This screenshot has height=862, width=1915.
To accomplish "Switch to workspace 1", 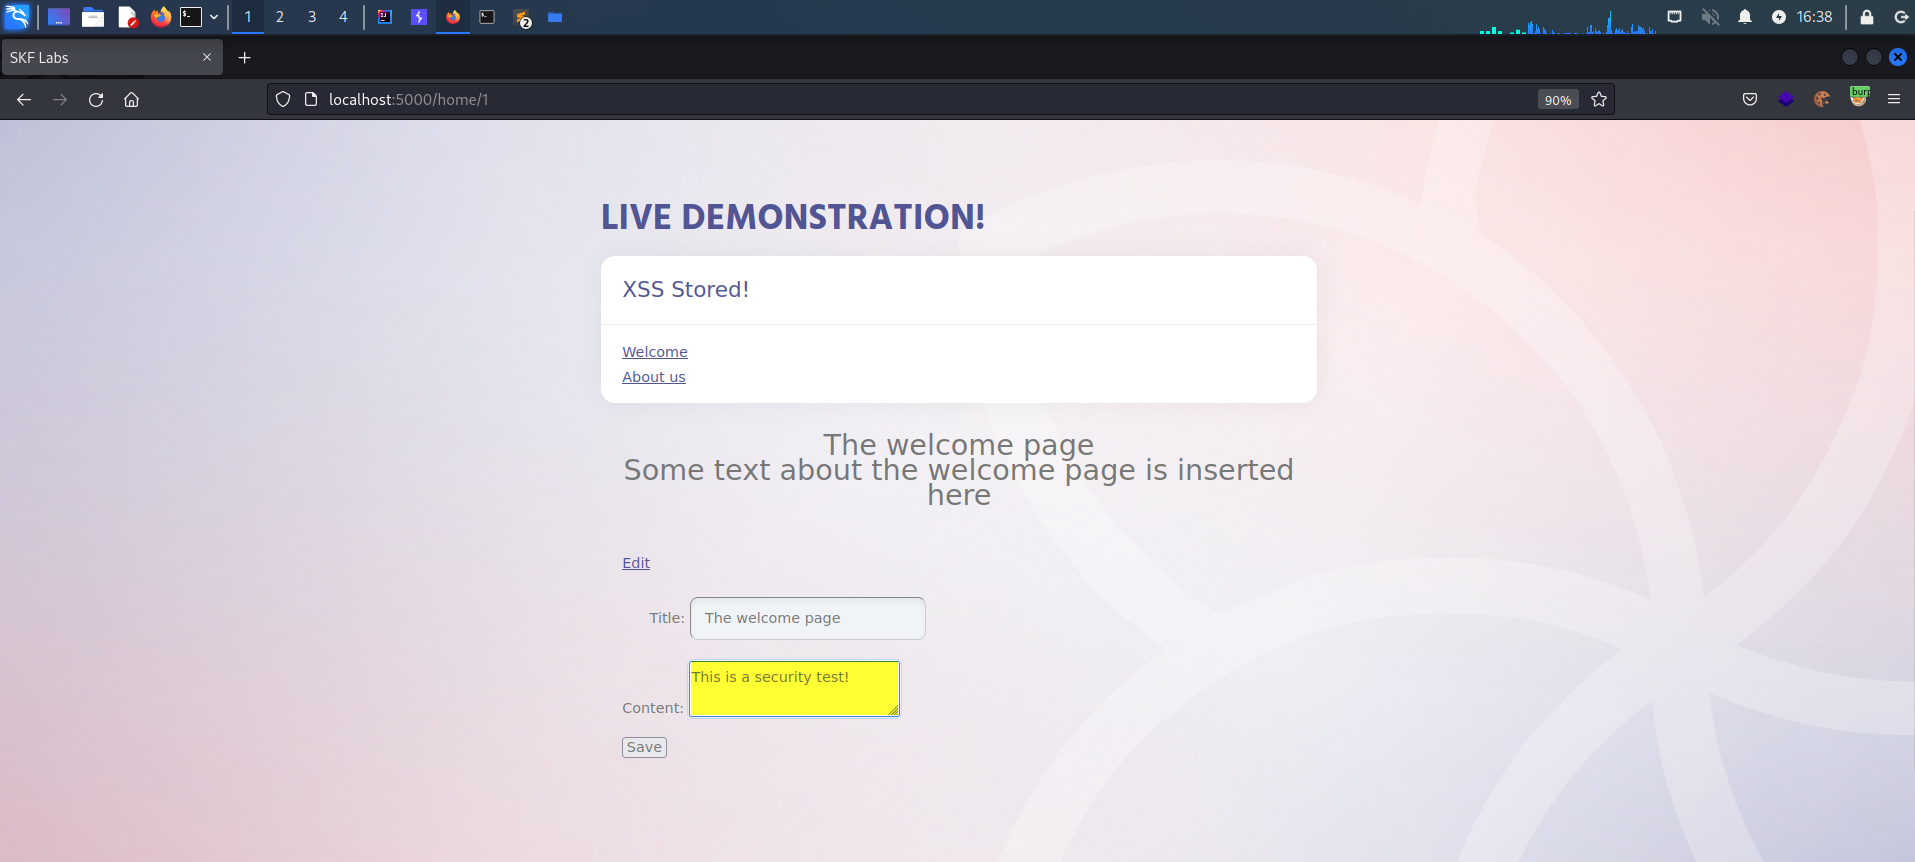I will (x=248, y=17).
